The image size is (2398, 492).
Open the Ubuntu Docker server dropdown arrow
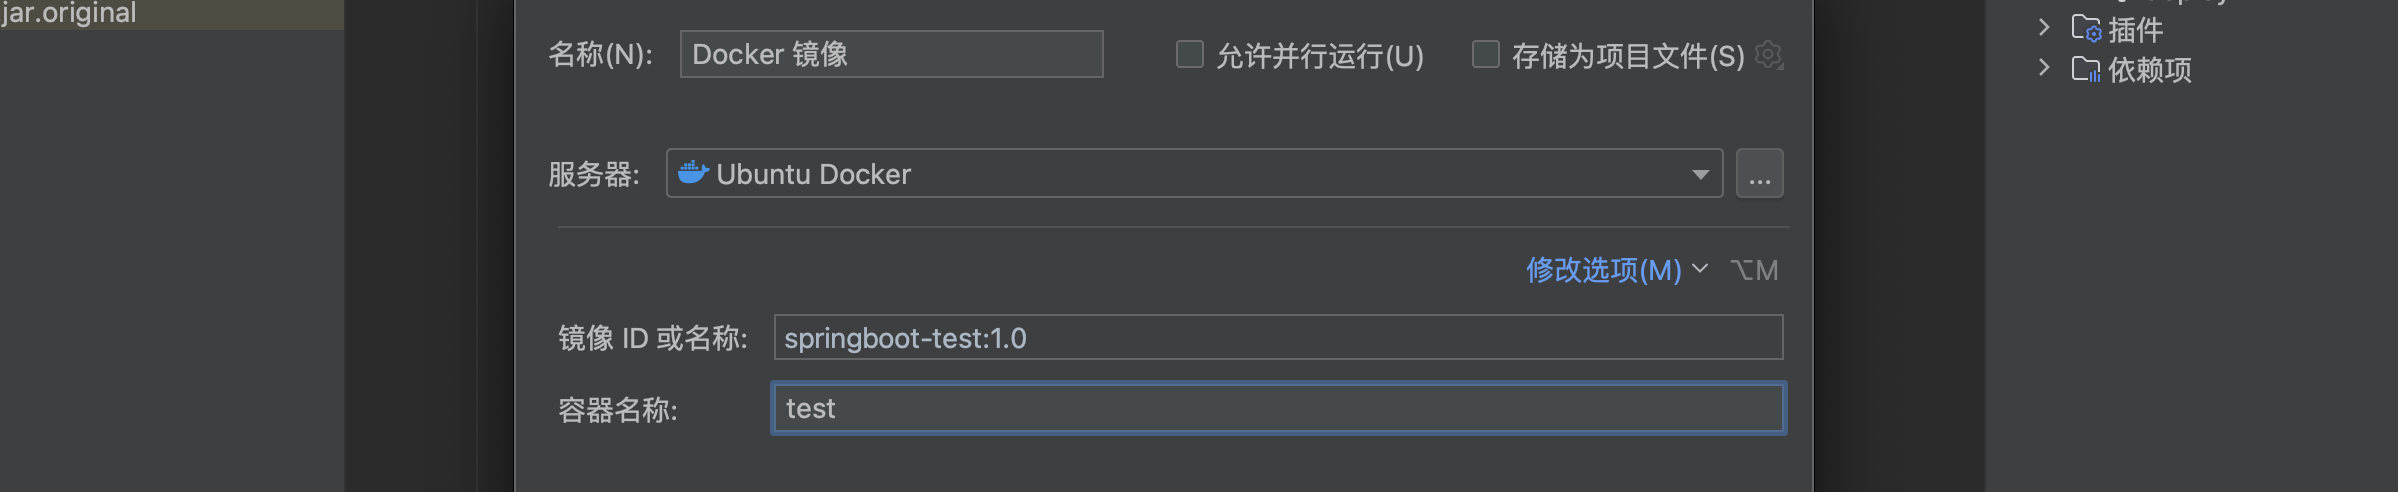pos(1700,174)
